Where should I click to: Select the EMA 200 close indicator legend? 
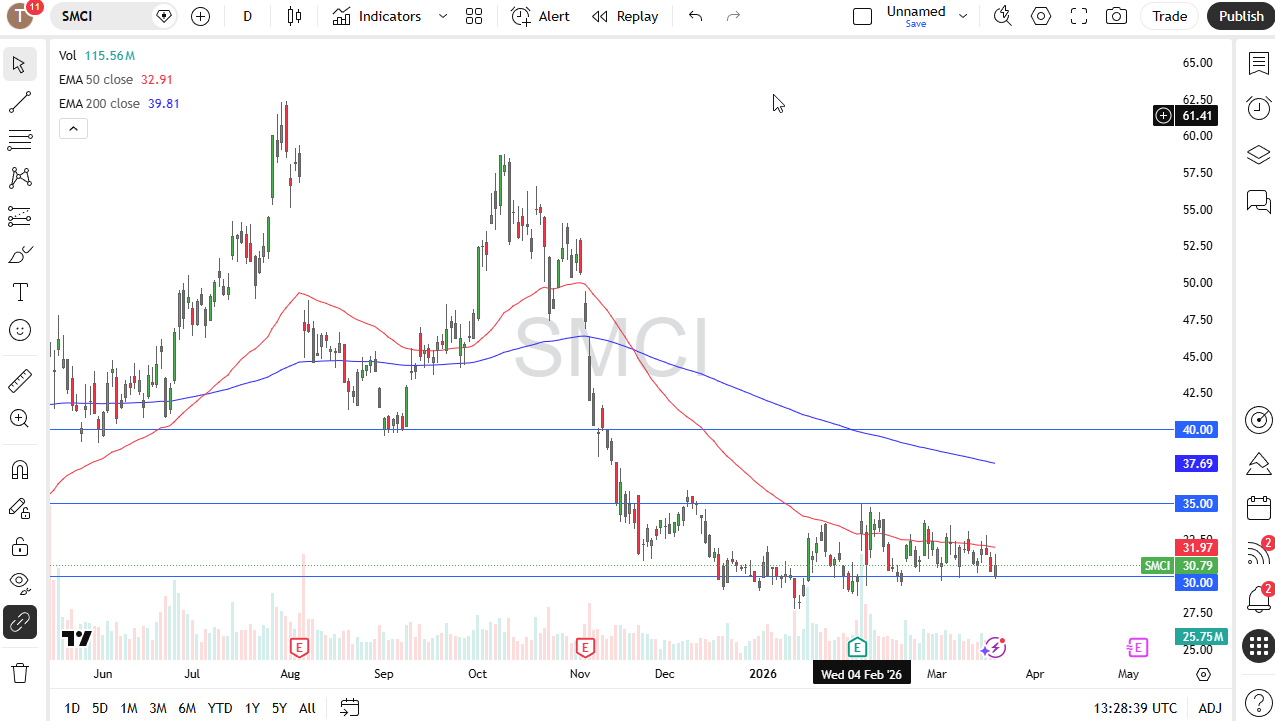[x=120, y=104]
